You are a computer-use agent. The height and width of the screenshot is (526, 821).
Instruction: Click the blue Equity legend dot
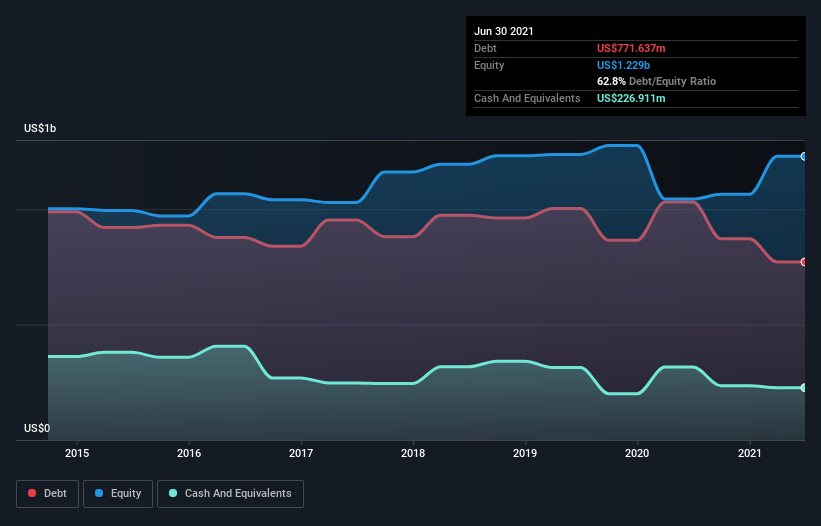click(99, 493)
